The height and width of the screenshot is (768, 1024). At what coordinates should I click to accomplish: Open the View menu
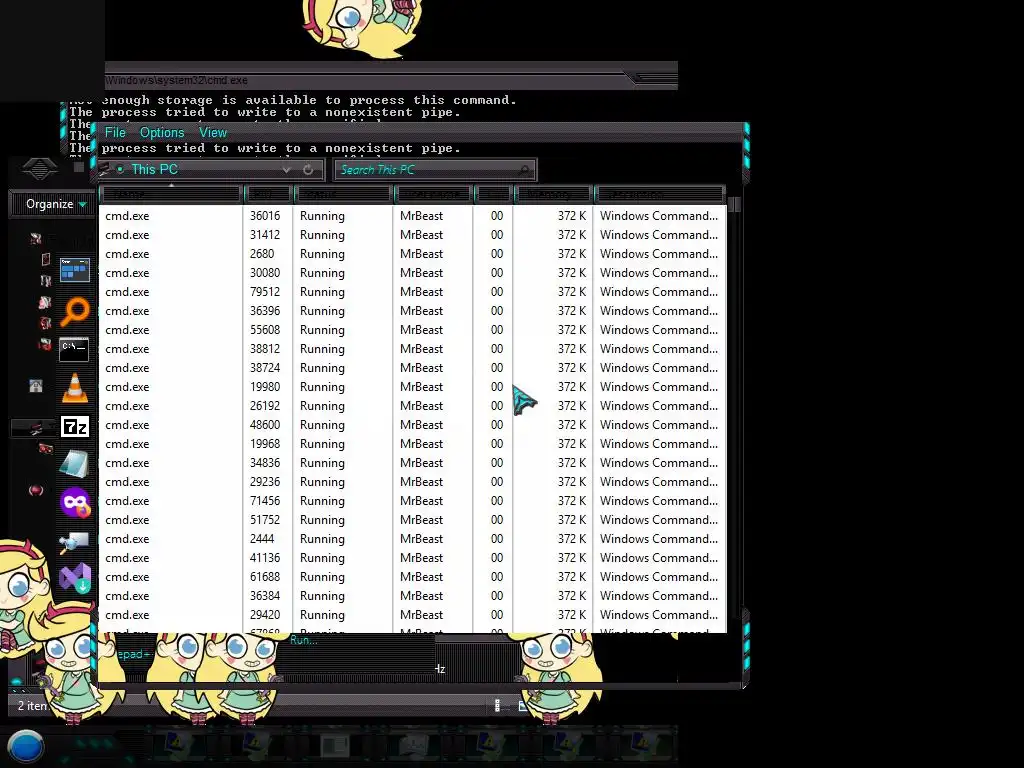tap(213, 133)
